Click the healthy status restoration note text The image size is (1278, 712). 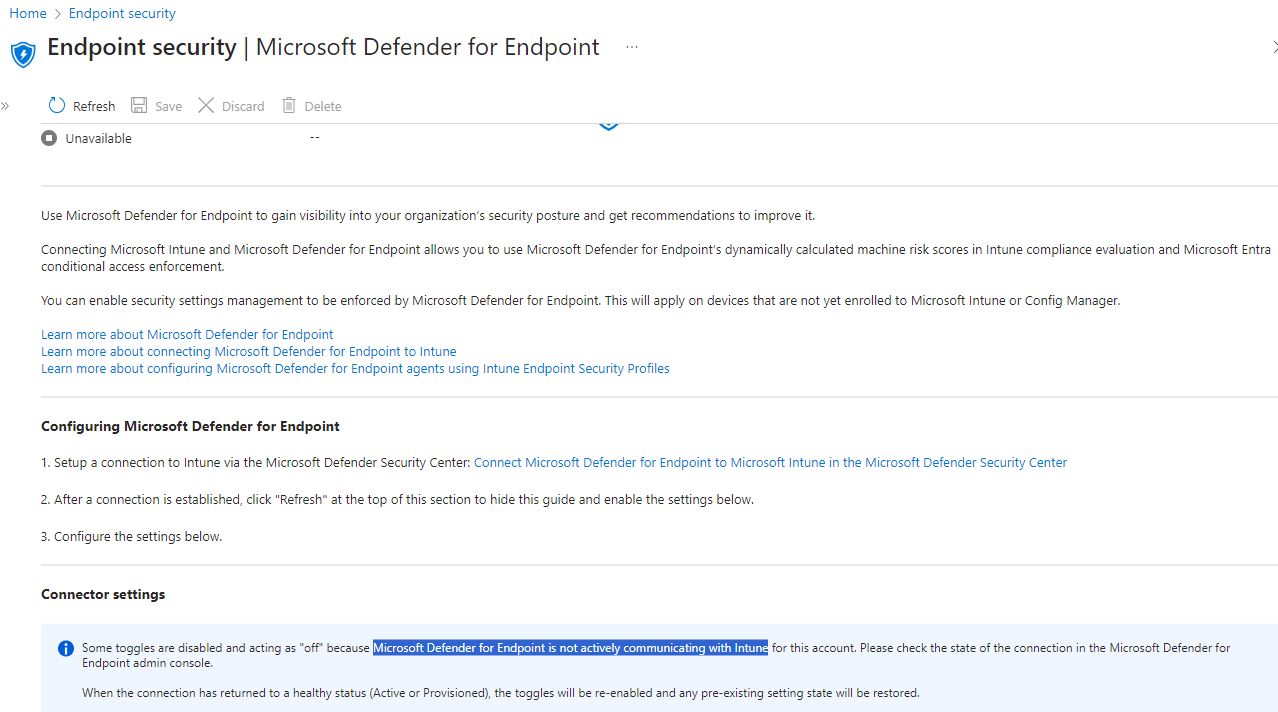tap(500, 692)
